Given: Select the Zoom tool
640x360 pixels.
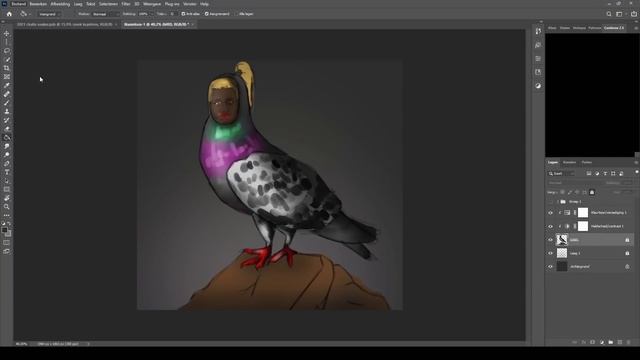Looking at the screenshot, I should 7,207.
